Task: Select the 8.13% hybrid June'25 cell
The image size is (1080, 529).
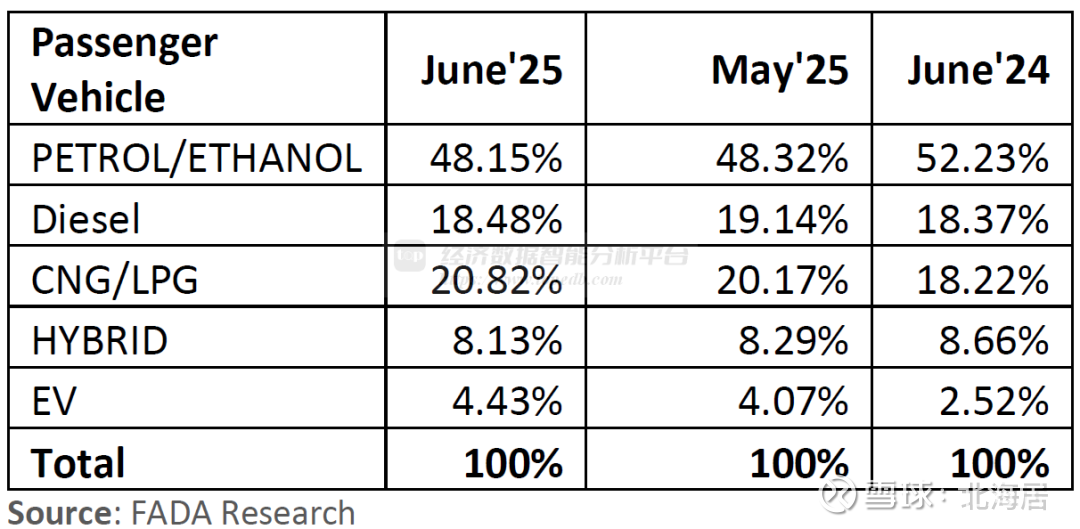Action: pos(486,337)
